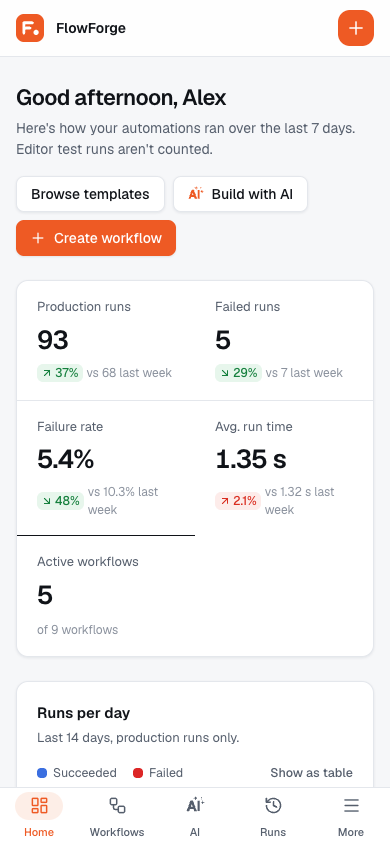390x844 pixels.
Task: Click the 'vs 1.32 s last week' text
Action: pos(300,501)
